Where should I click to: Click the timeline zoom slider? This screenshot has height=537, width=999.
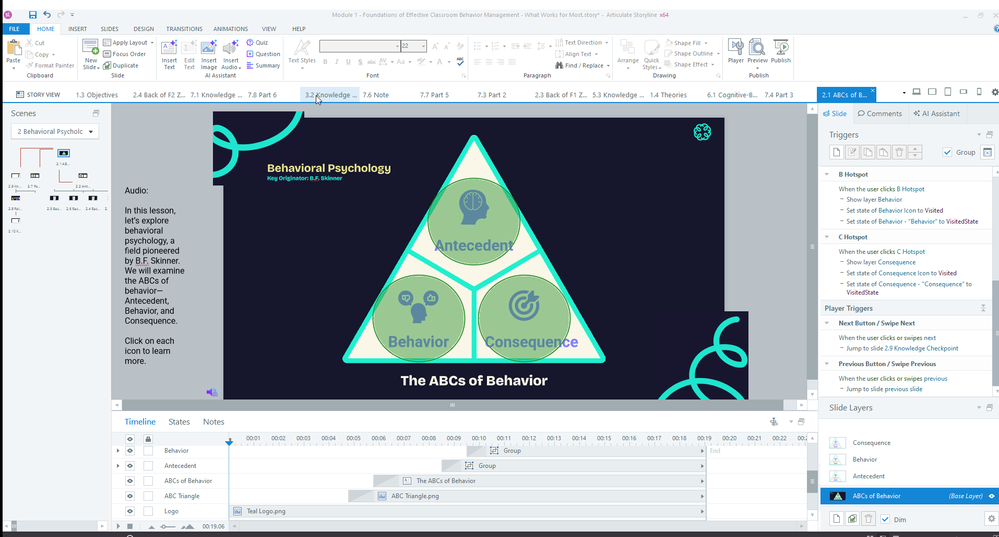(x=168, y=526)
